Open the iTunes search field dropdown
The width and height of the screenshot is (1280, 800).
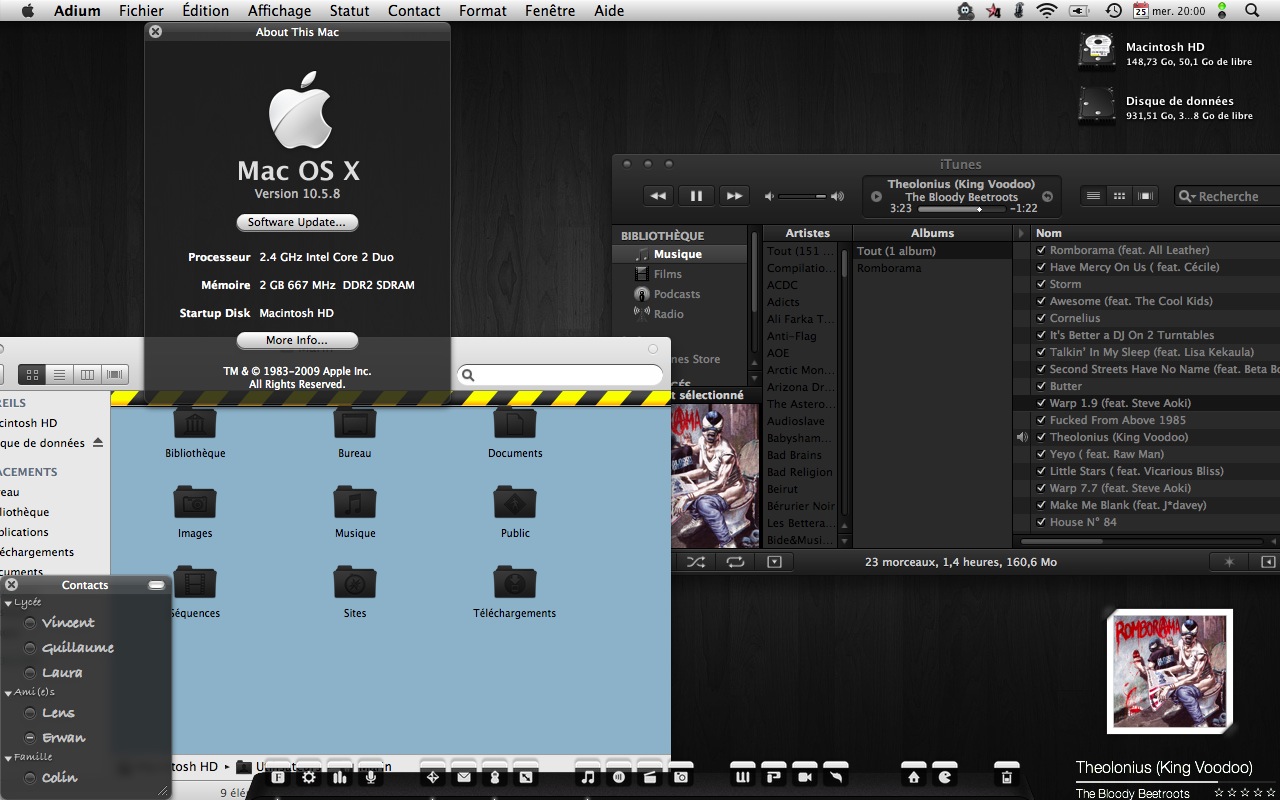point(1187,197)
